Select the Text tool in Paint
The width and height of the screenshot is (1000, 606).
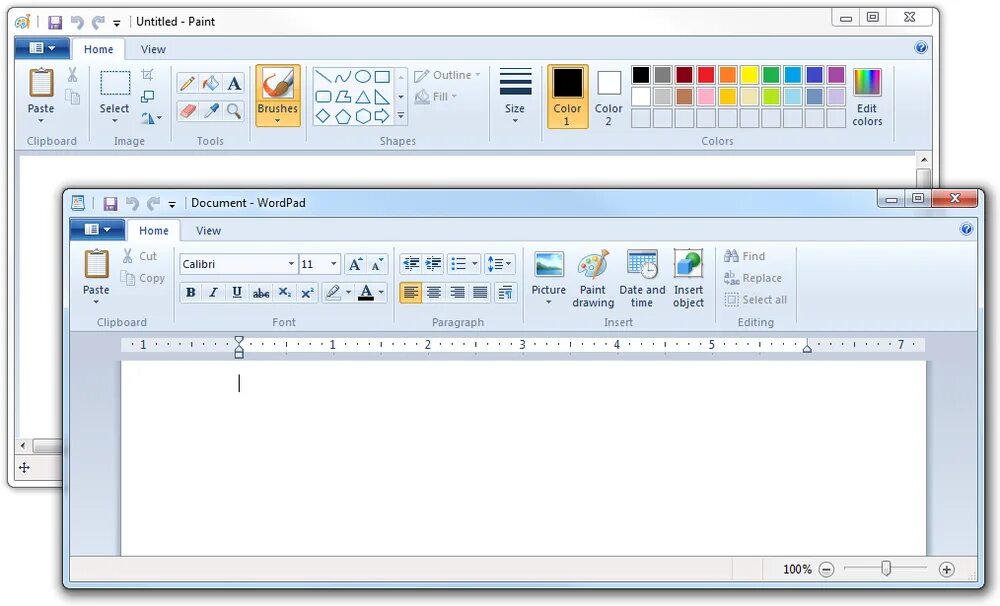(x=234, y=83)
